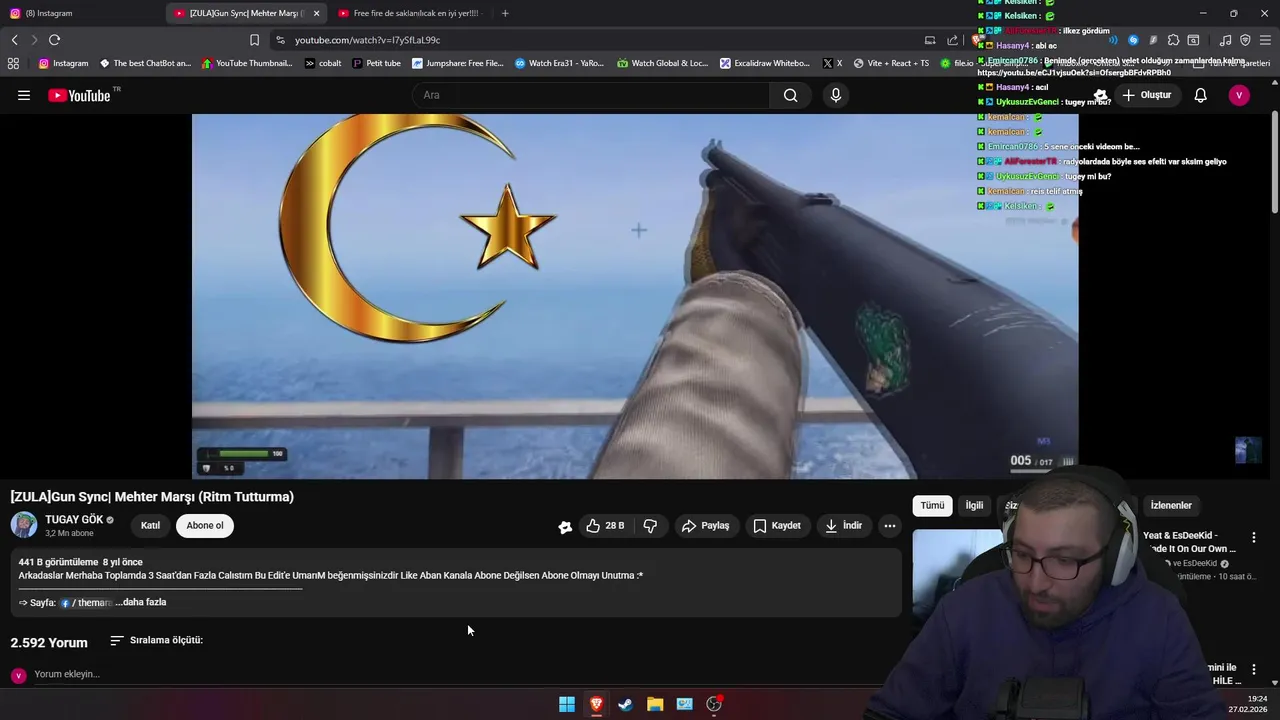Open site settings icon in address bar
Screen dimensions: 1280x720
[x=280, y=40]
